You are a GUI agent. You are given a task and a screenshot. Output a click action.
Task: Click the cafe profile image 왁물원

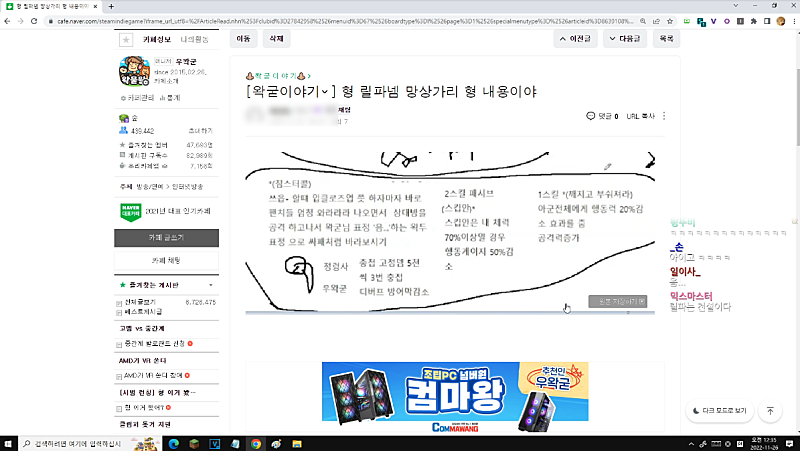tap(134, 71)
